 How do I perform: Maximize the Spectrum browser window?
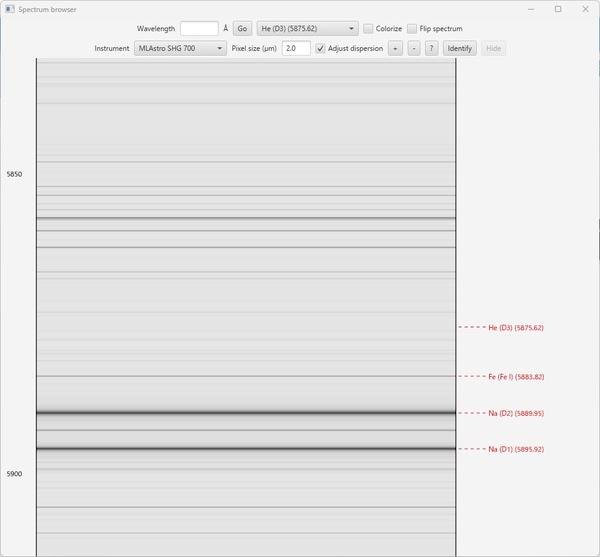point(558,9)
